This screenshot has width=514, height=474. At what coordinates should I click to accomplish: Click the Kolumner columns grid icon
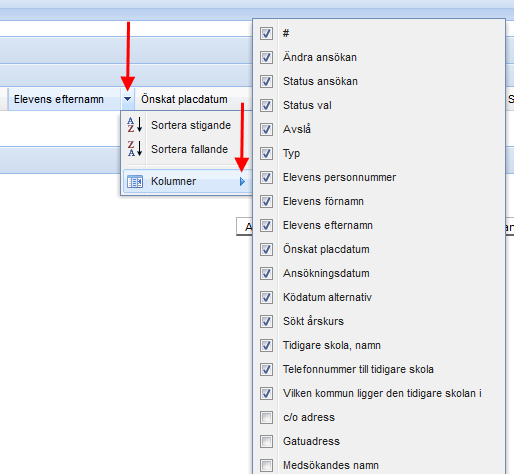pos(135,182)
